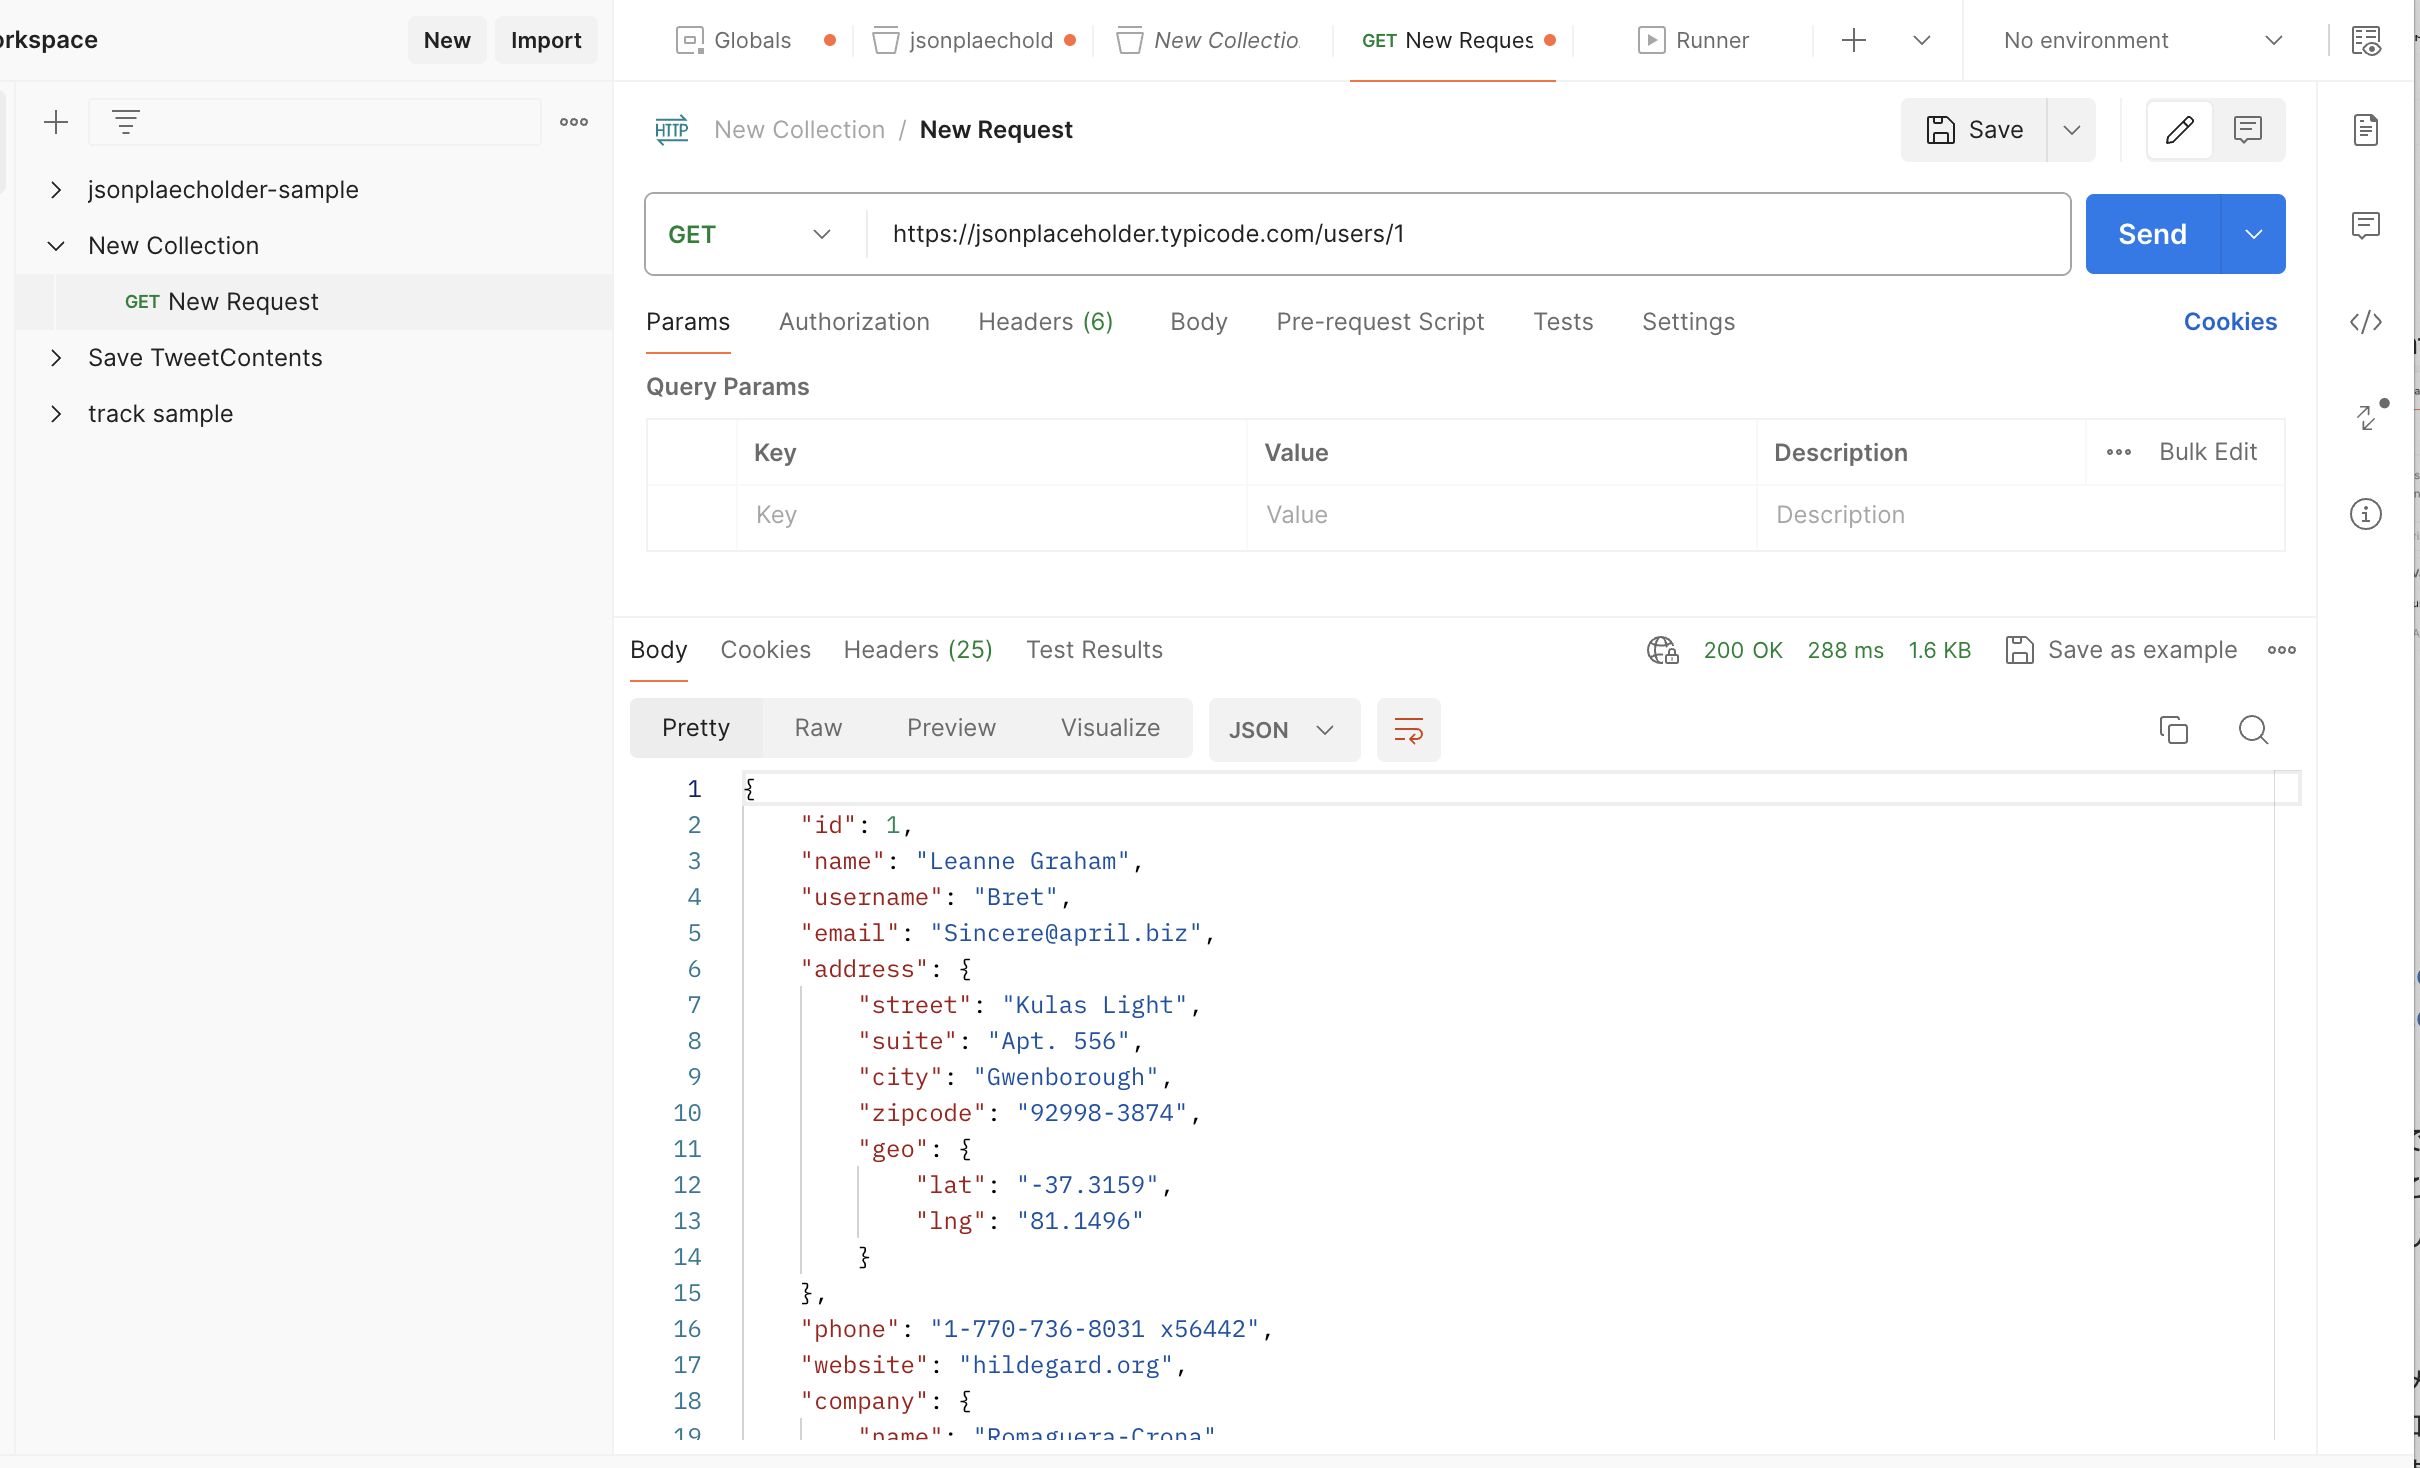Open the tab list chevron dropdown
The width and height of the screenshot is (2420, 1468).
(x=1921, y=40)
